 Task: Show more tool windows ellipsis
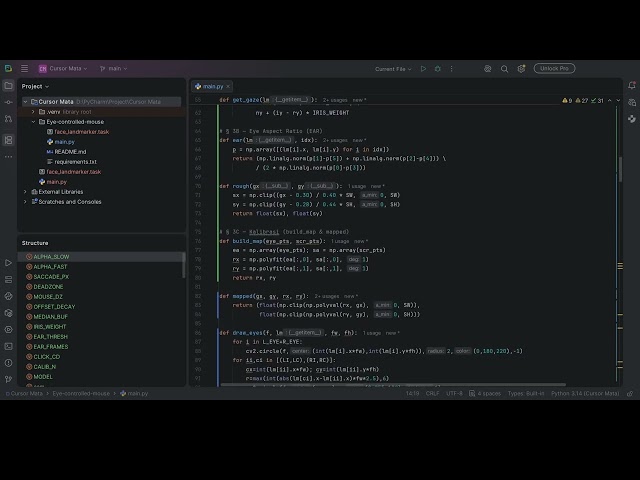pos(8,157)
